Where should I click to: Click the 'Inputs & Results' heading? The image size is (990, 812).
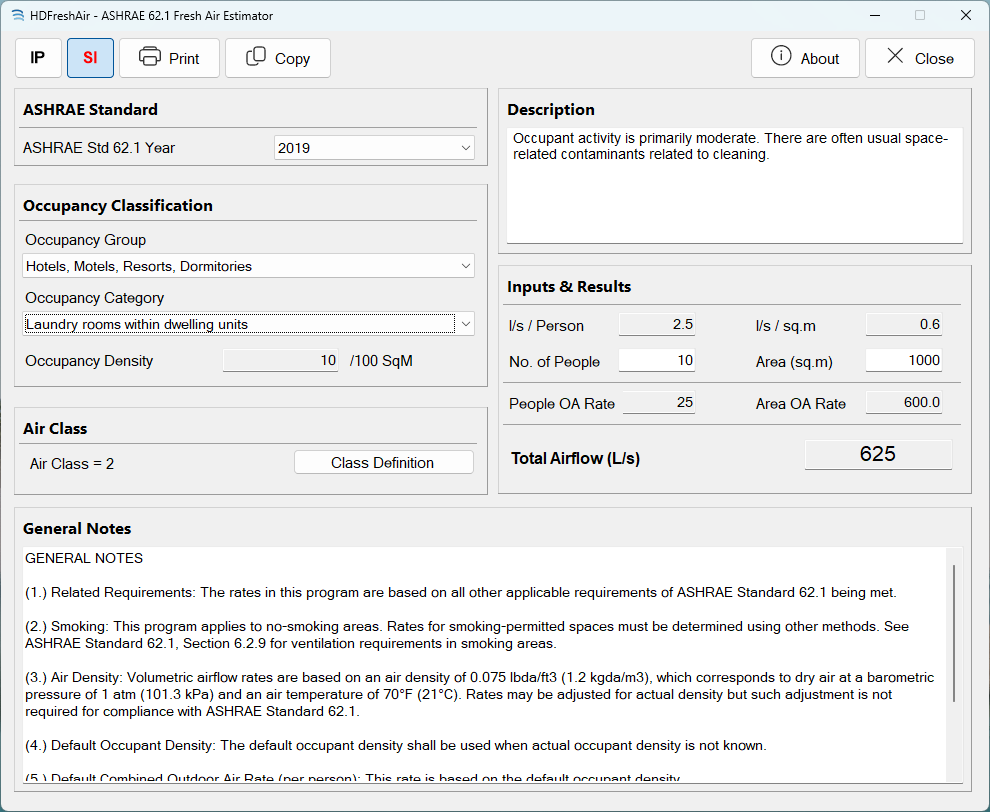(569, 287)
